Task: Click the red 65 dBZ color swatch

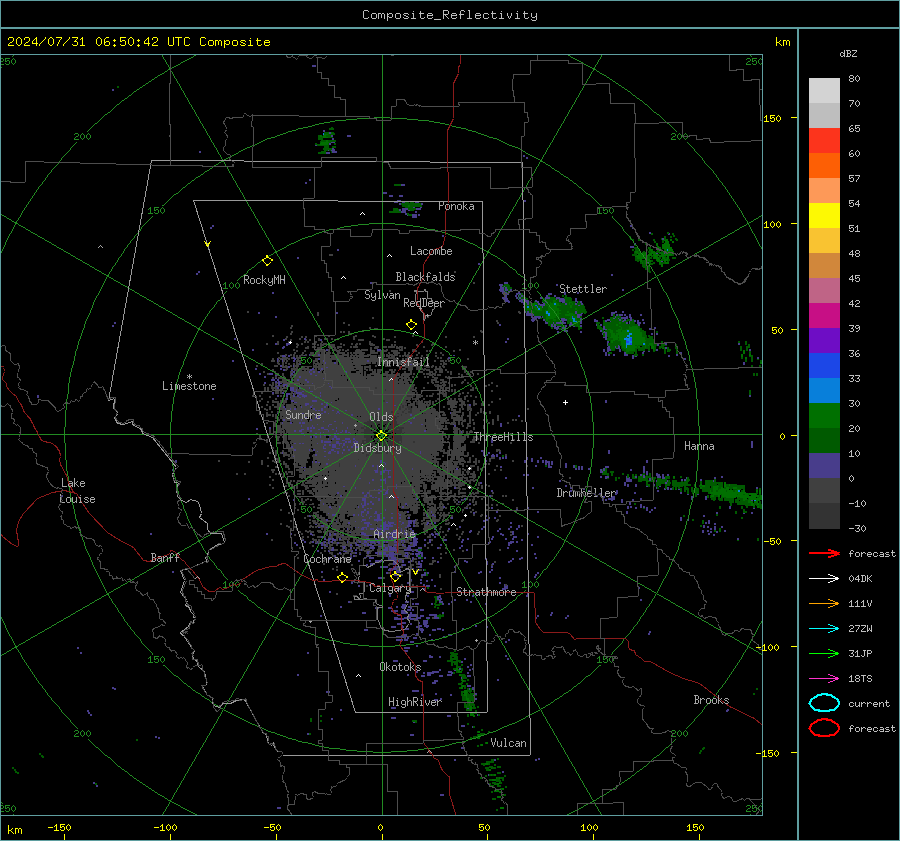Action: [x=824, y=140]
